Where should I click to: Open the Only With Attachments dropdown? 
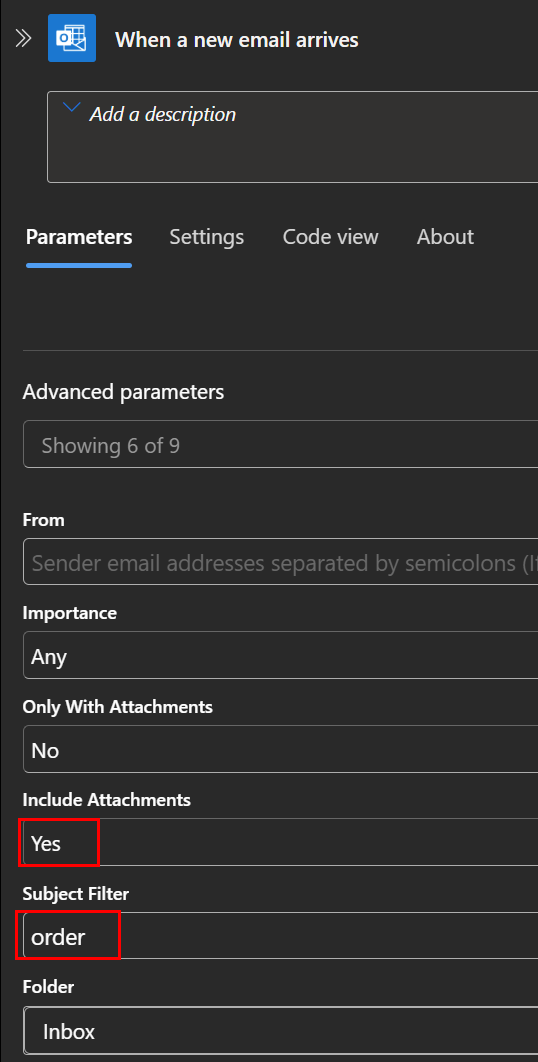[x=281, y=749]
